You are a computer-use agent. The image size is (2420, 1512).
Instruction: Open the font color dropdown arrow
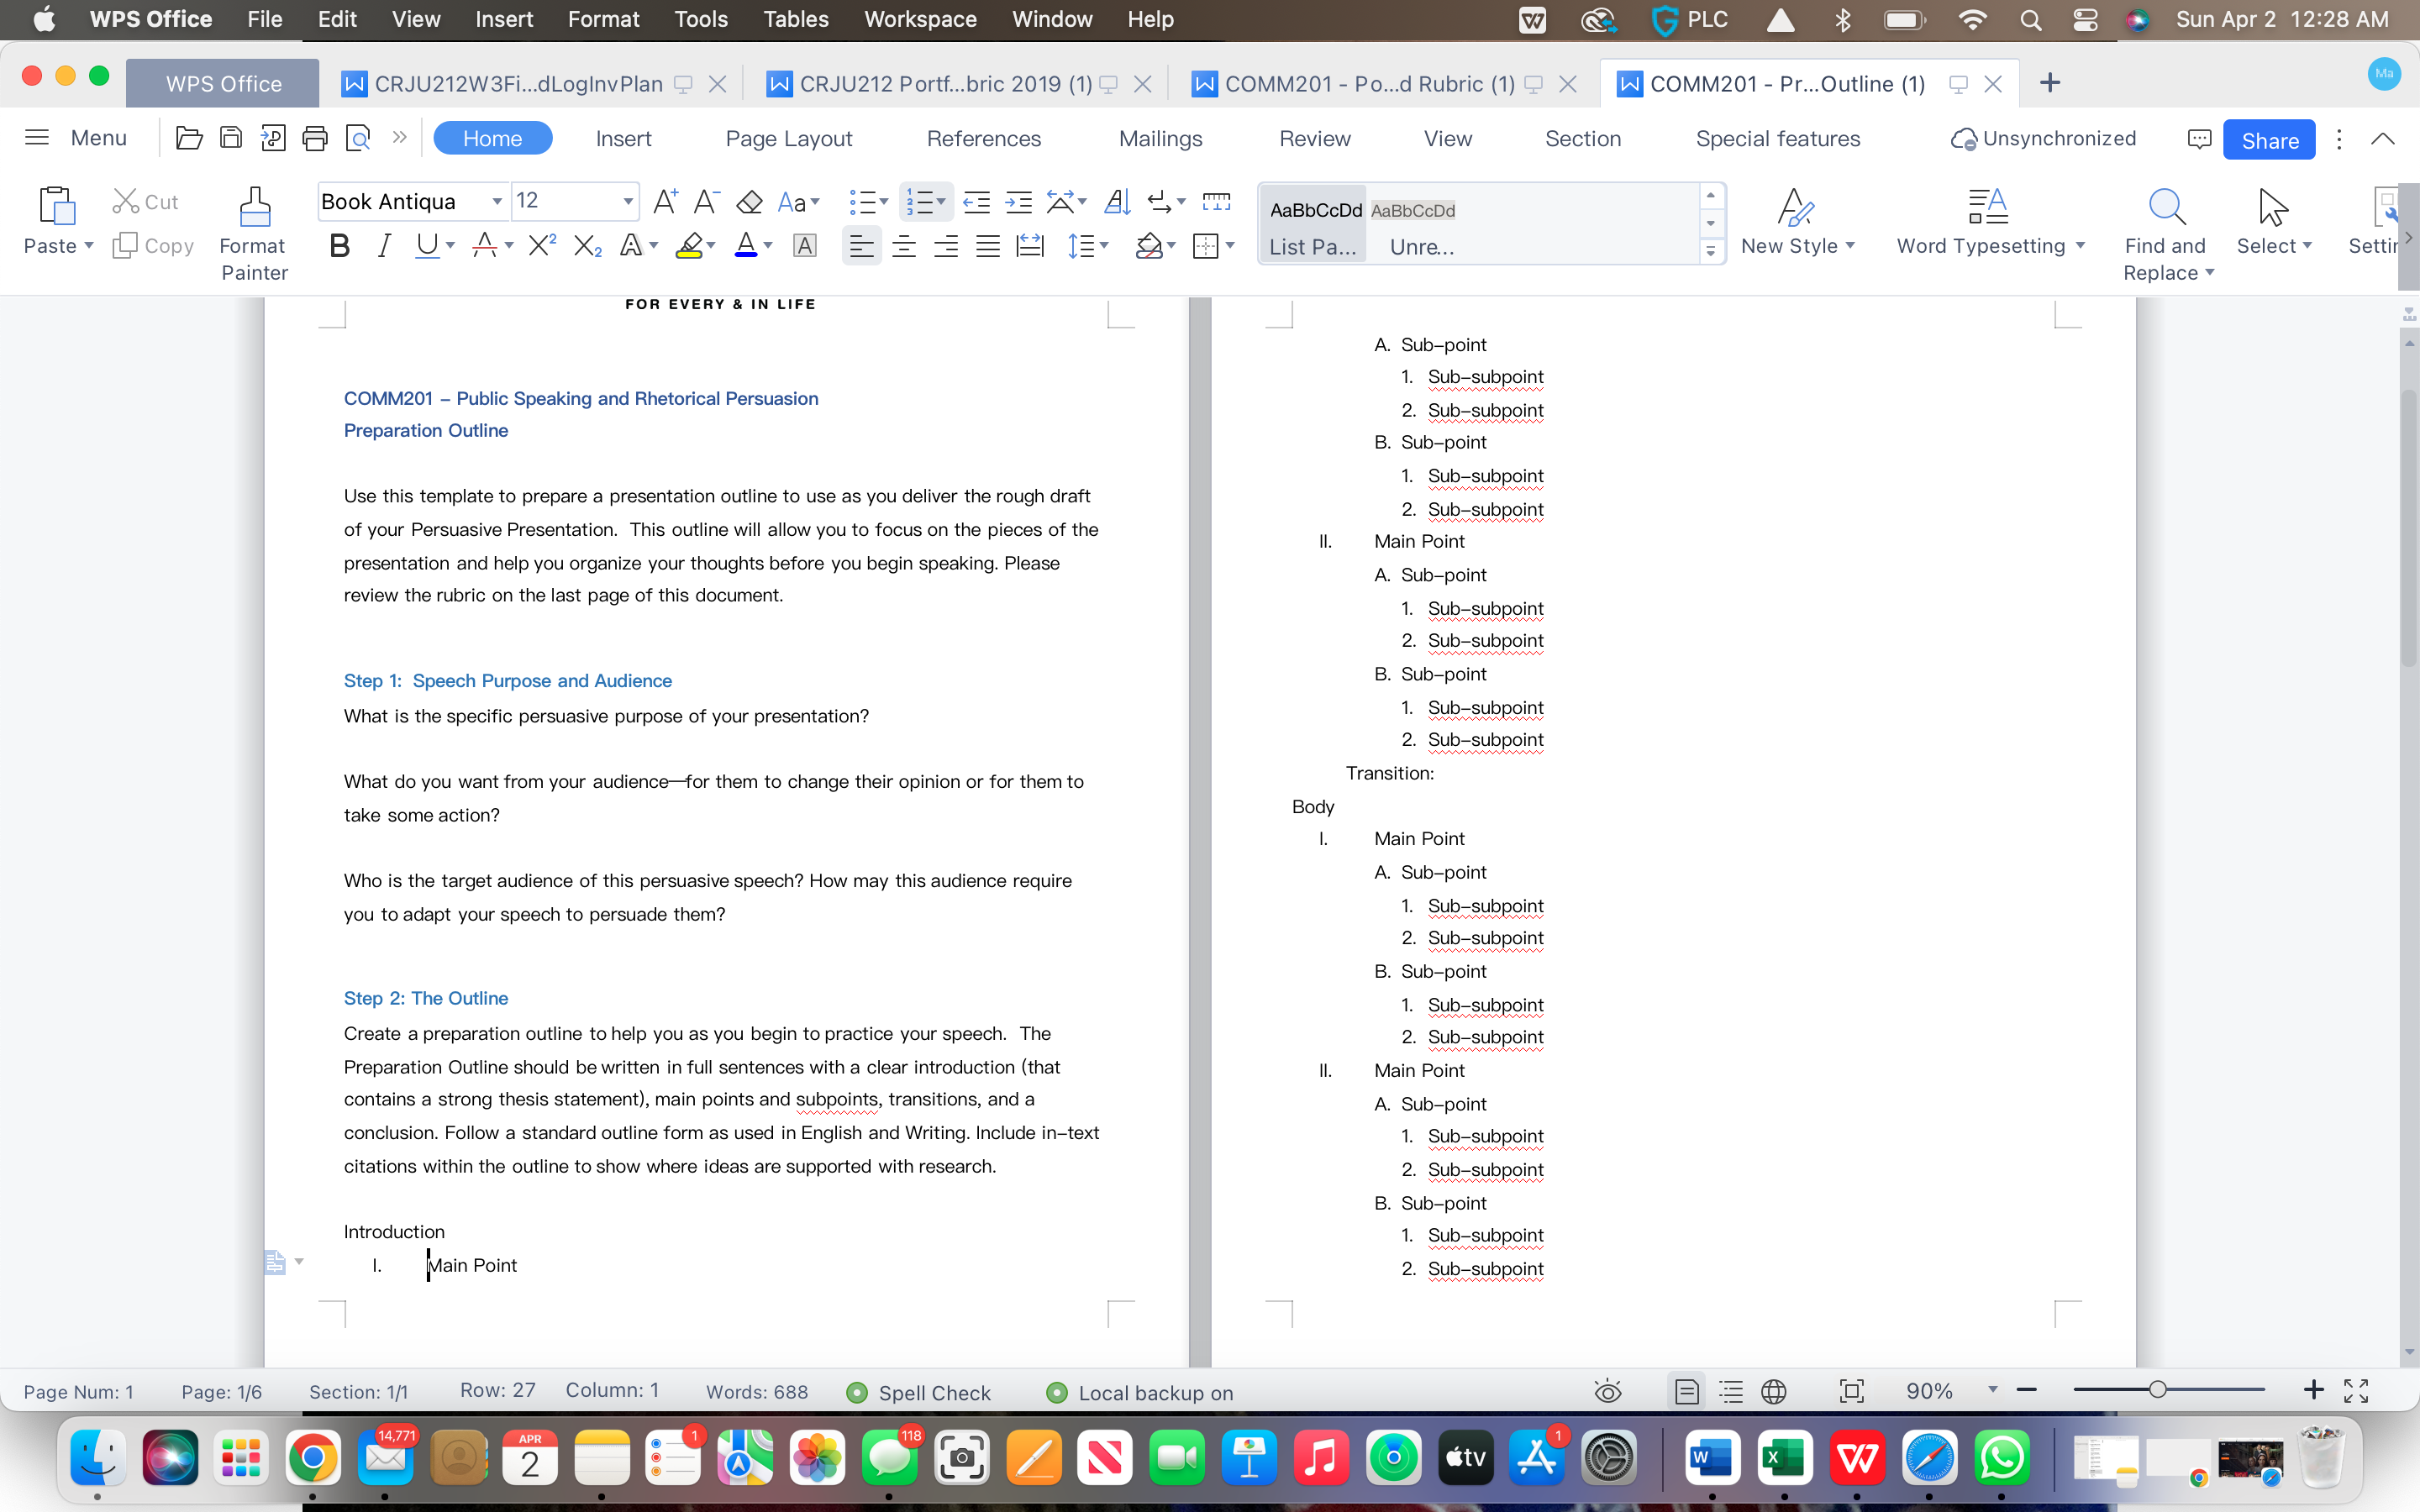[768, 245]
